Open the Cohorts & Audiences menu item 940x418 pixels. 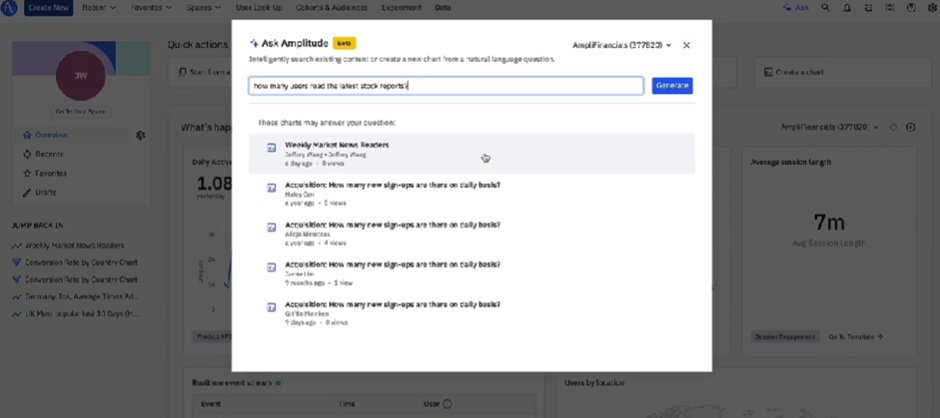(332, 7)
